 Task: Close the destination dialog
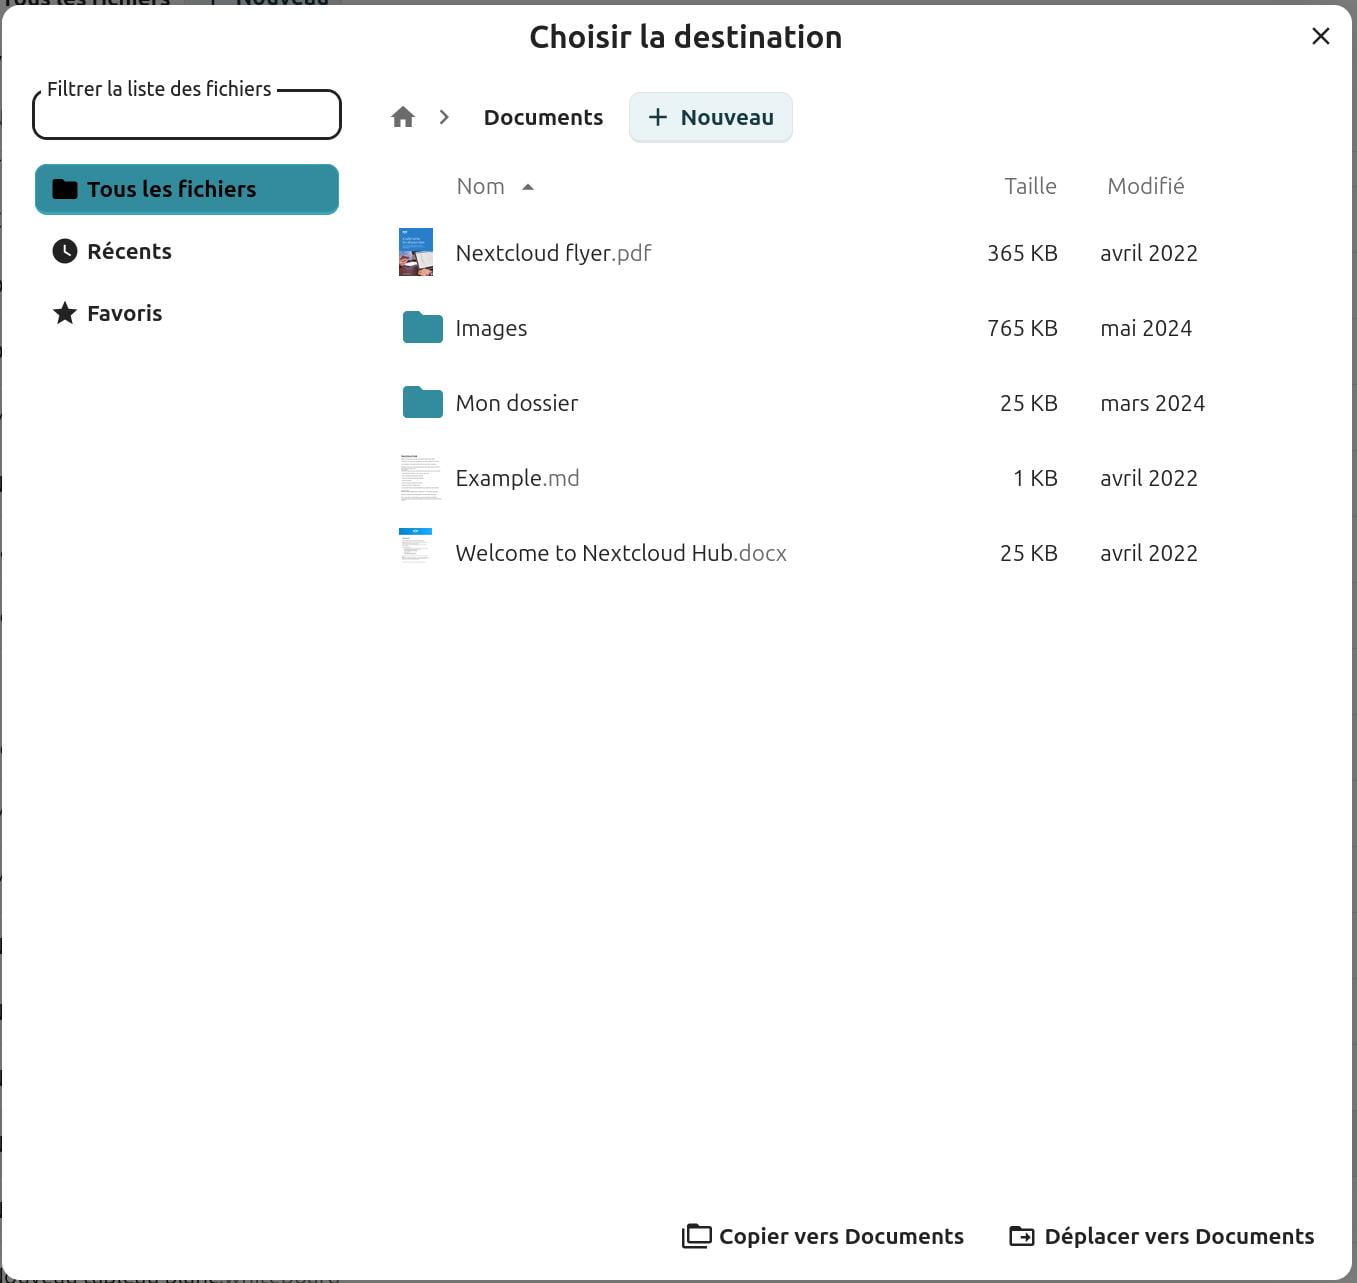point(1320,36)
